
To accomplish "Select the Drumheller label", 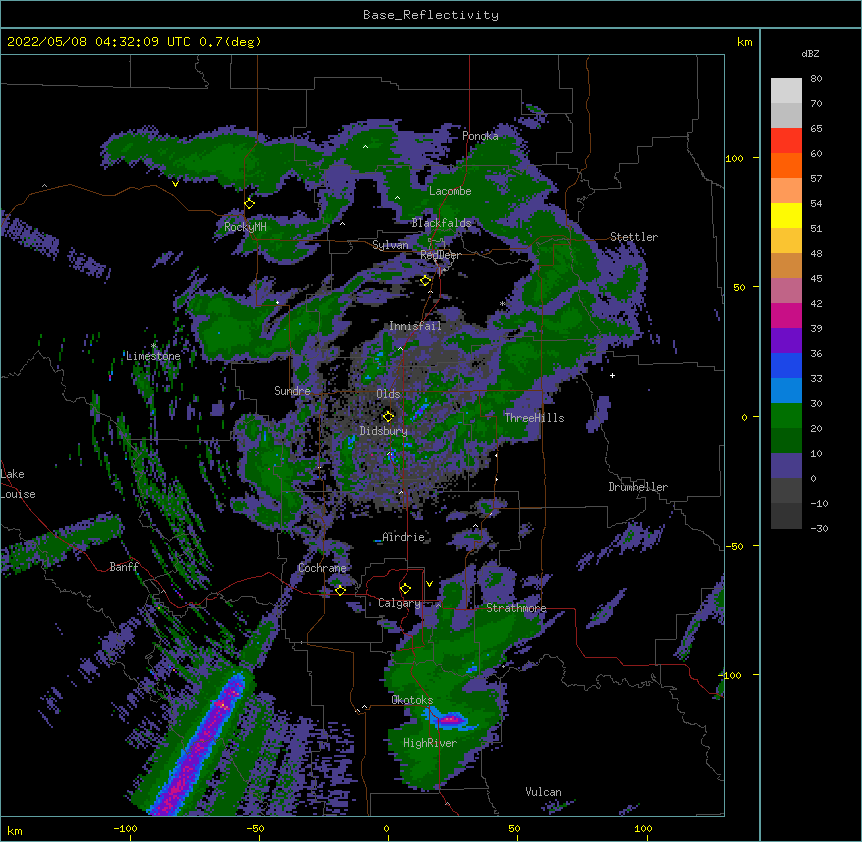I will [638, 487].
